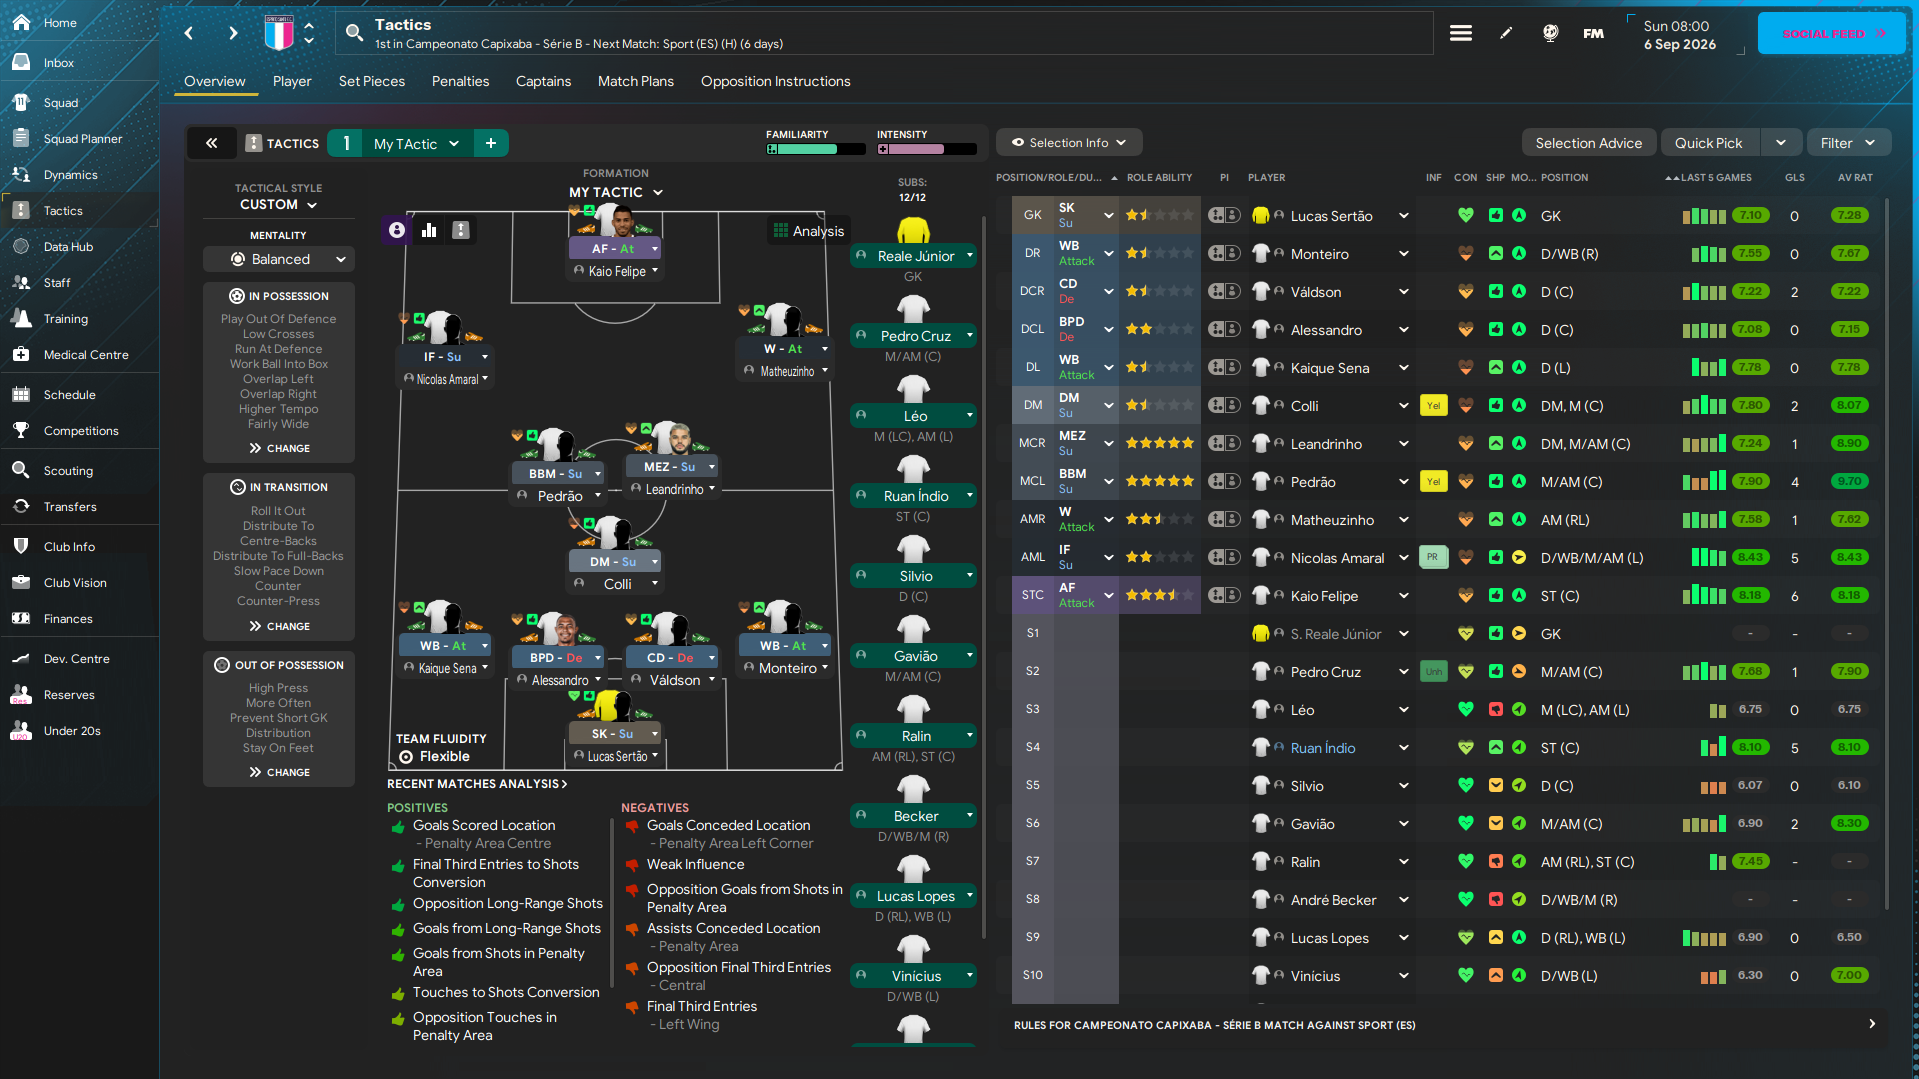Image resolution: width=1919 pixels, height=1079 pixels.
Task: Open the hamburger menu icon
Action: pos(1461,33)
